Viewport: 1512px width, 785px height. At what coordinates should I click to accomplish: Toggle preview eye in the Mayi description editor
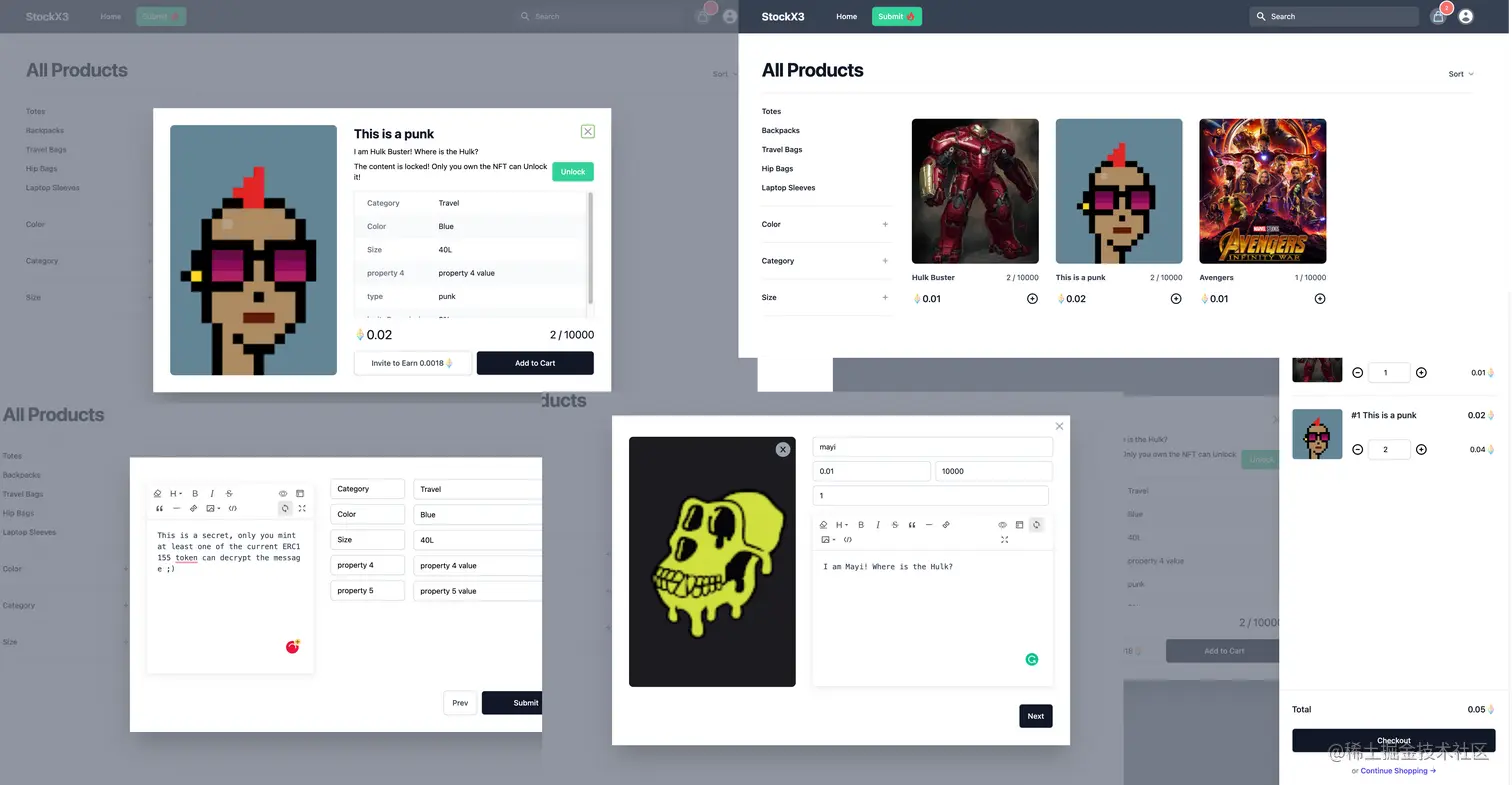(x=1003, y=525)
